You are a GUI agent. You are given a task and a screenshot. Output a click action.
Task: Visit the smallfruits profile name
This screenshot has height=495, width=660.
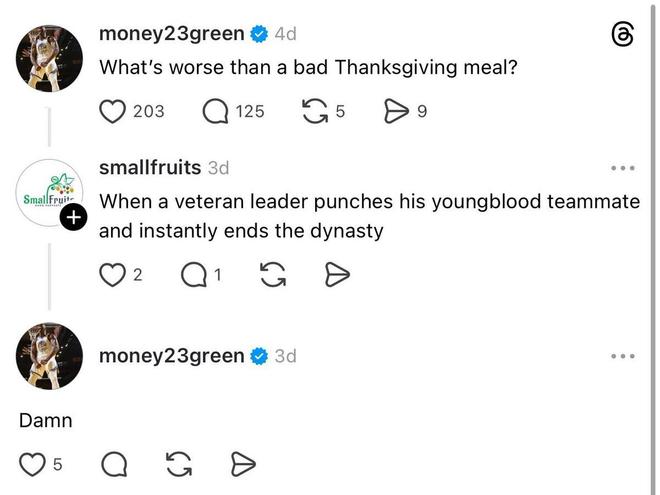pos(150,167)
